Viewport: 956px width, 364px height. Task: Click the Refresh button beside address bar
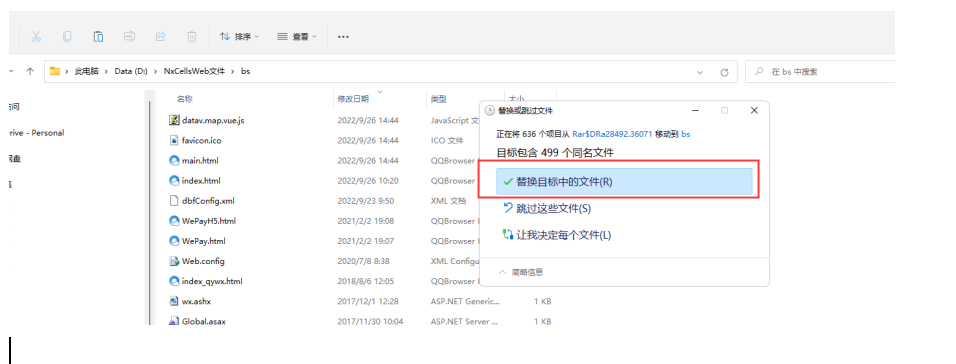(724, 72)
